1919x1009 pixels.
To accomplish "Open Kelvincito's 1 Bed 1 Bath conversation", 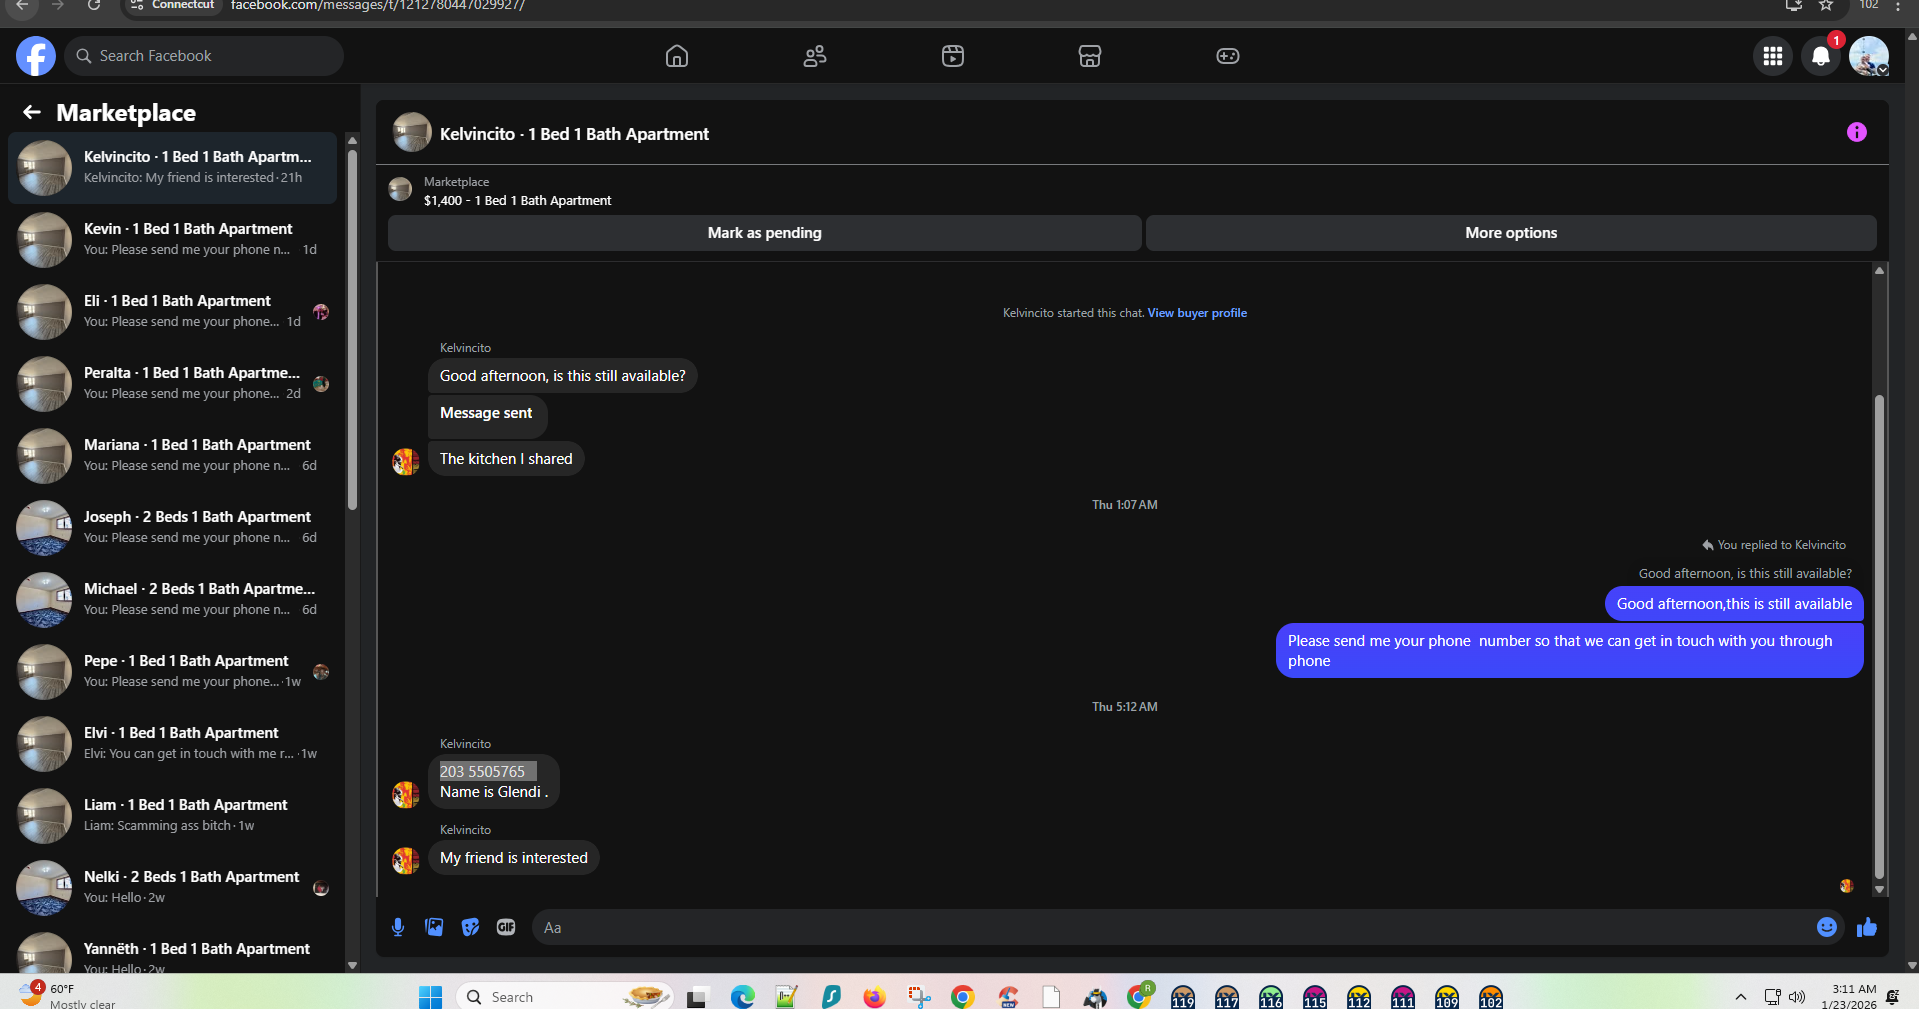I will (173, 167).
